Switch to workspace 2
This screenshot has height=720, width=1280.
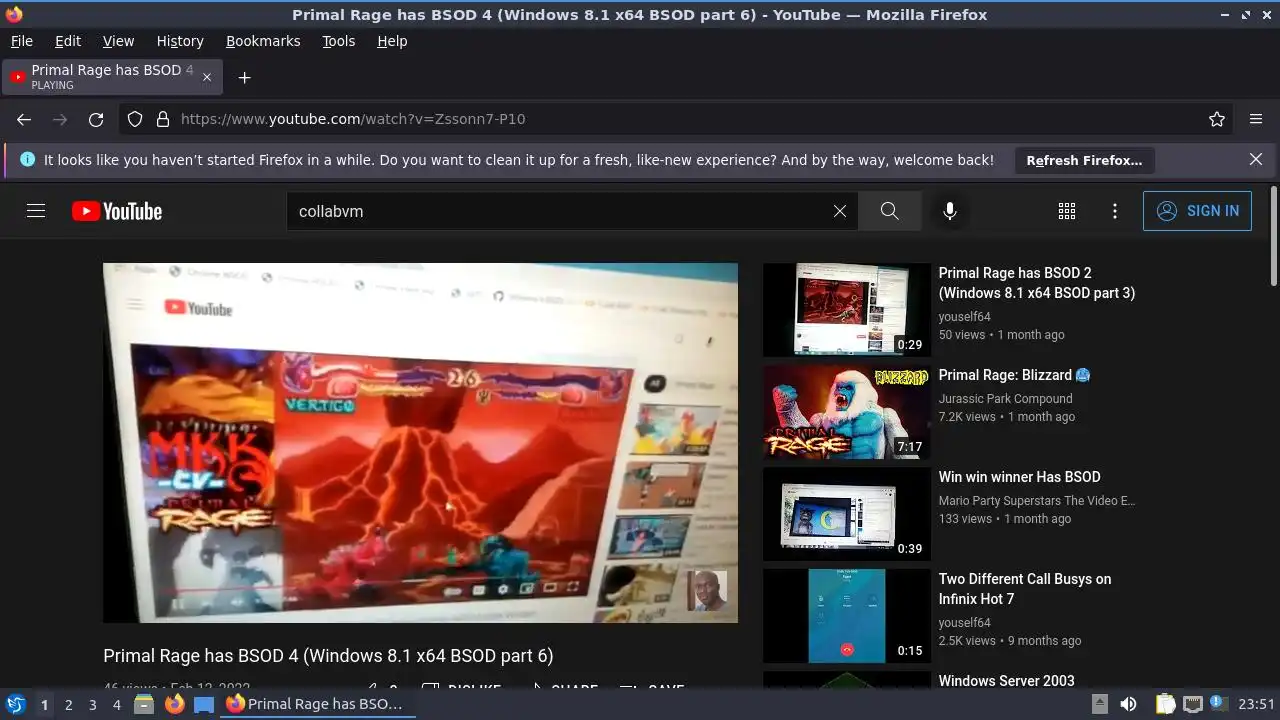(68, 705)
